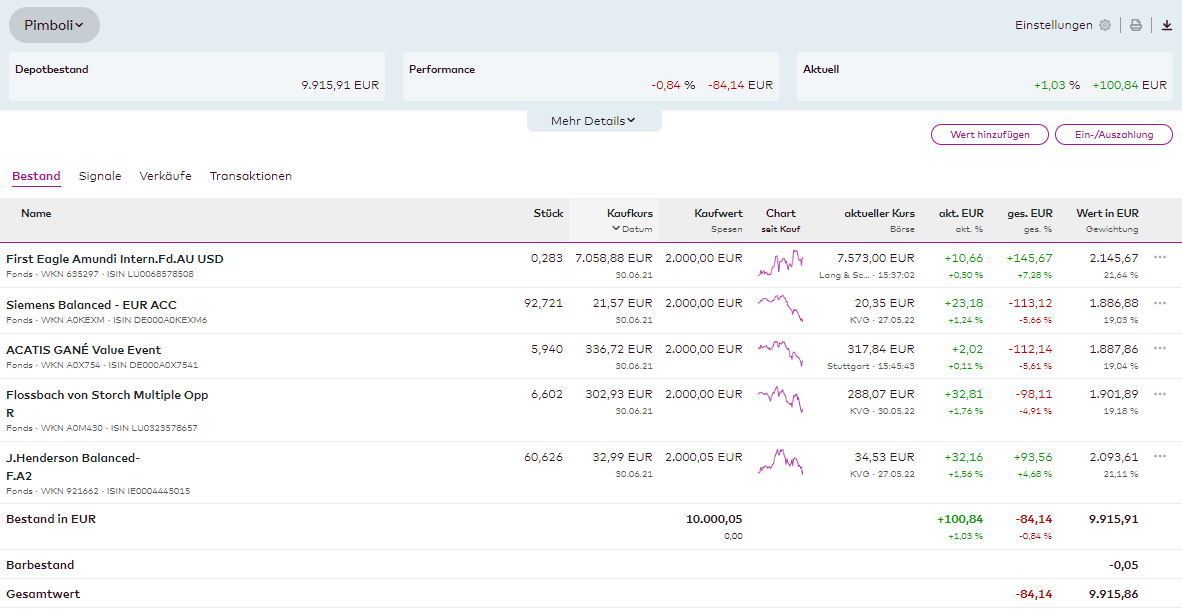The image size is (1182, 615).
Task: Click the download icon
Action: pos(1166,26)
